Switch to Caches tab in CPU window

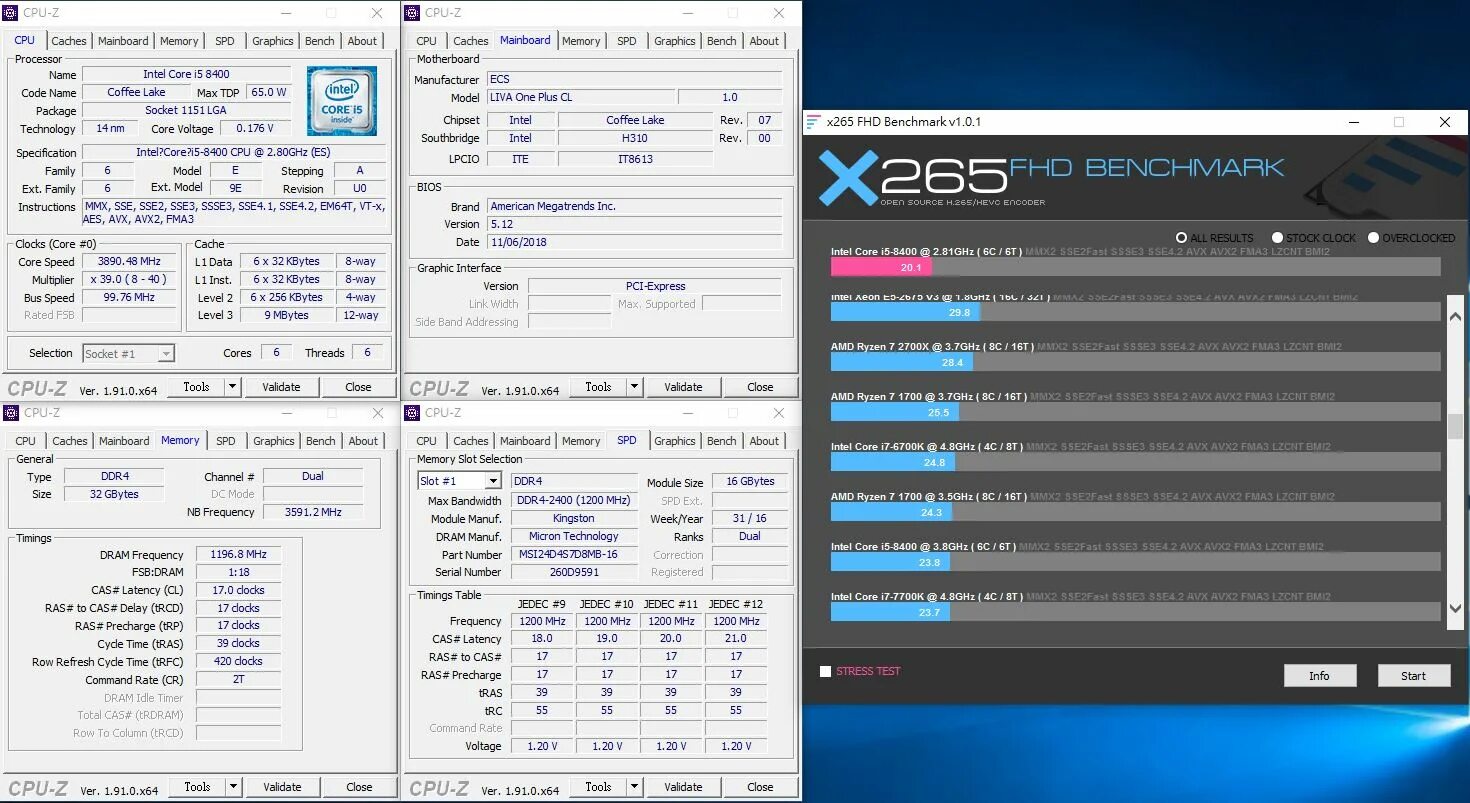coord(69,41)
